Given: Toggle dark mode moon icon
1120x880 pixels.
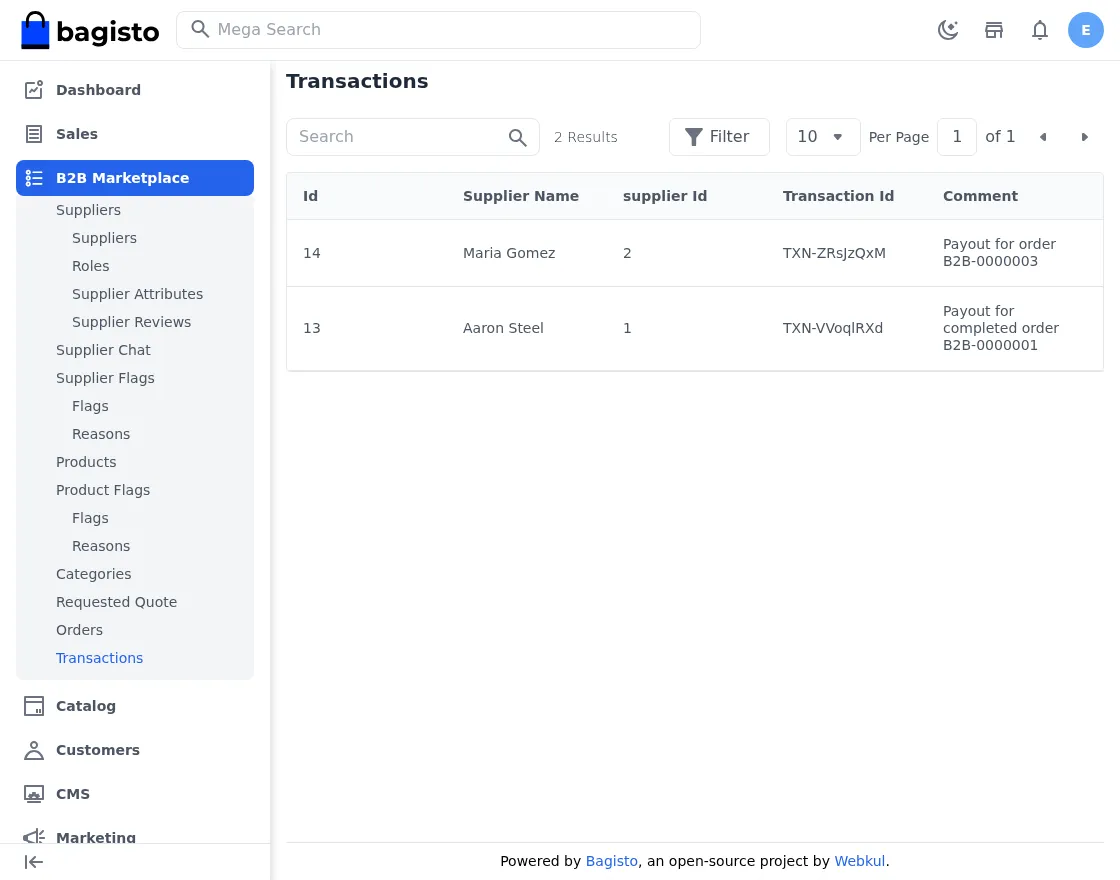Looking at the screenshot, I should pos(948,30).
